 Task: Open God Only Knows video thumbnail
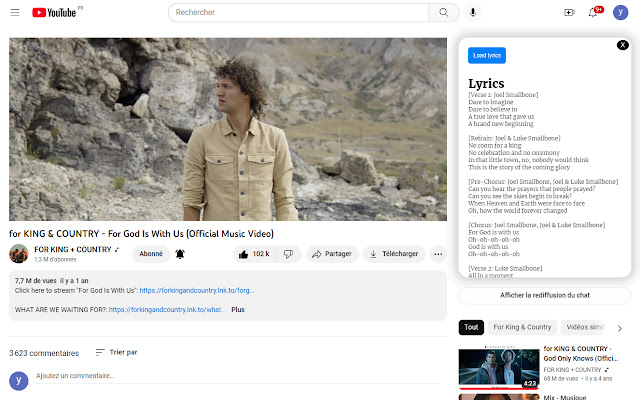[499, 368]
